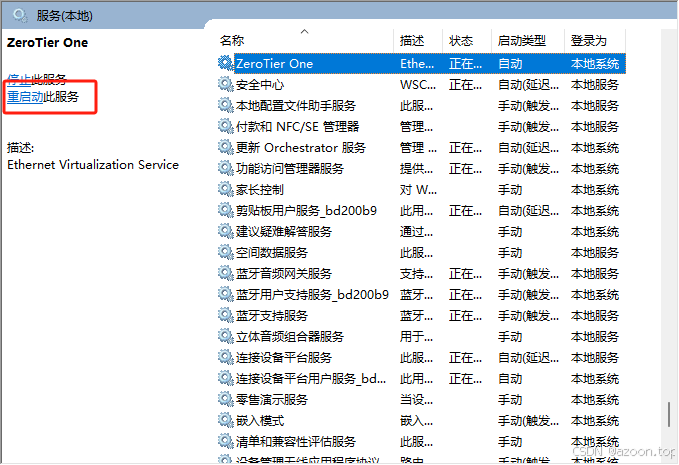Click the gear icon for 更新 Orchestrator 服务
Image resolution: width=679 pixels, height=465 pixels.
pos(225,147)
